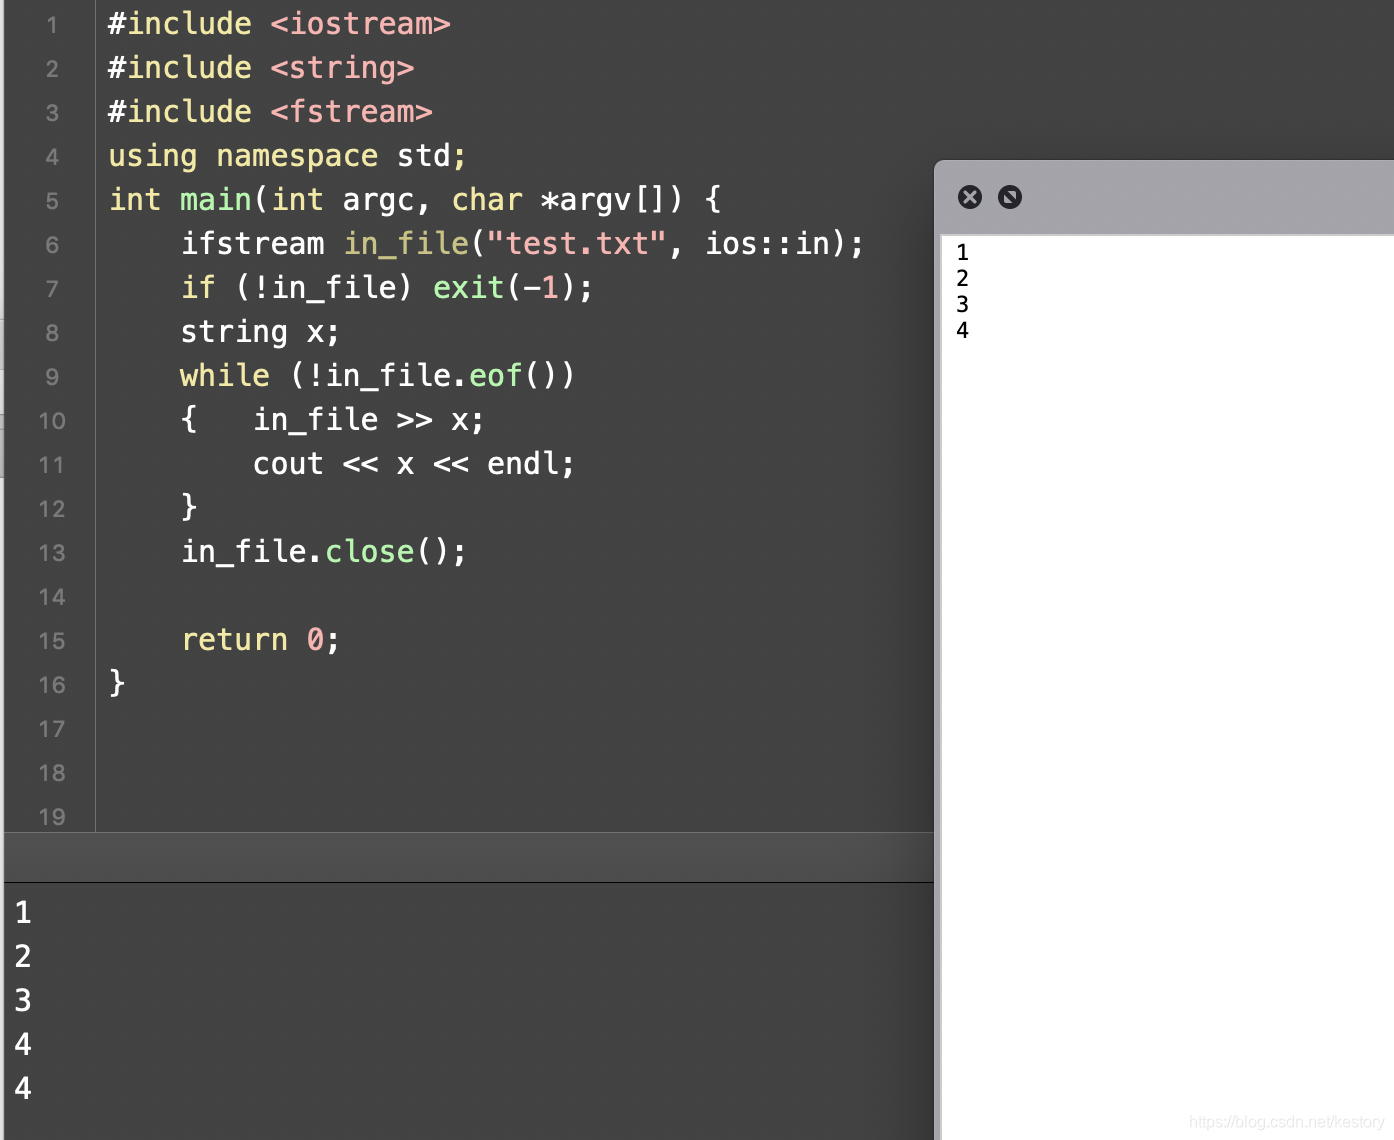Click line number 17 in the gutter
Image resolution: width=1394 pixels, height=1140 pixels.
point(52,729)
